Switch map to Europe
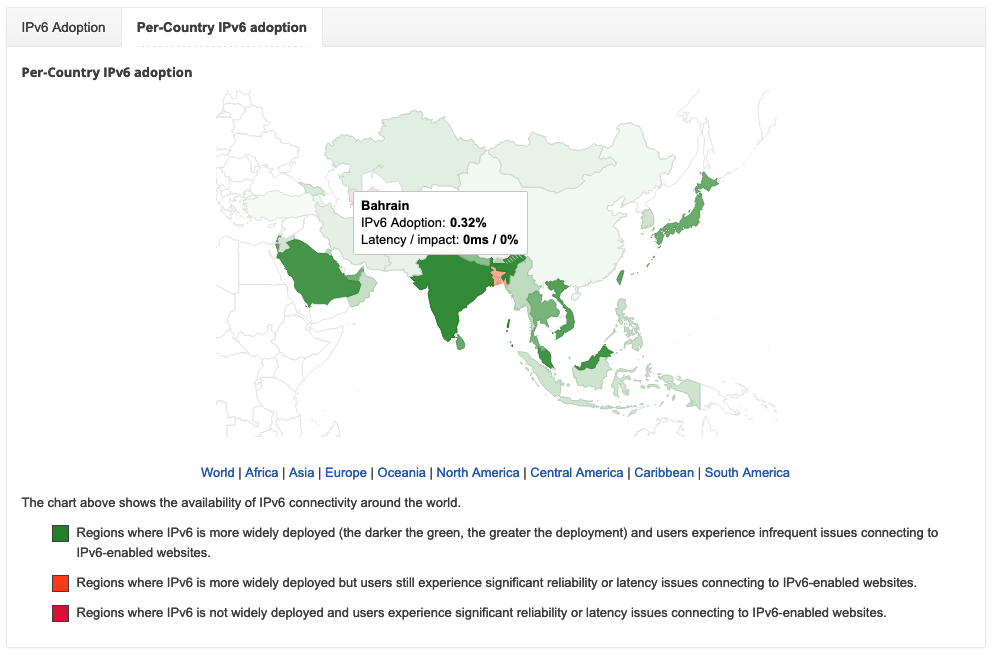 346,472
